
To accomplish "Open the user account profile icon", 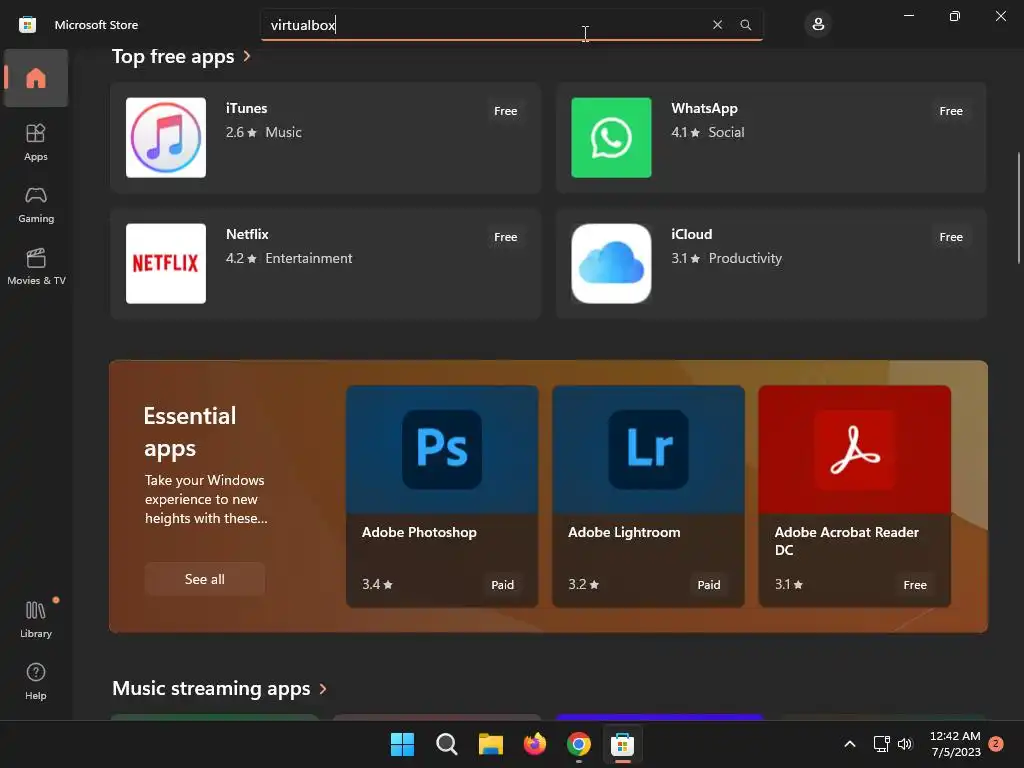I will (818, 25).
